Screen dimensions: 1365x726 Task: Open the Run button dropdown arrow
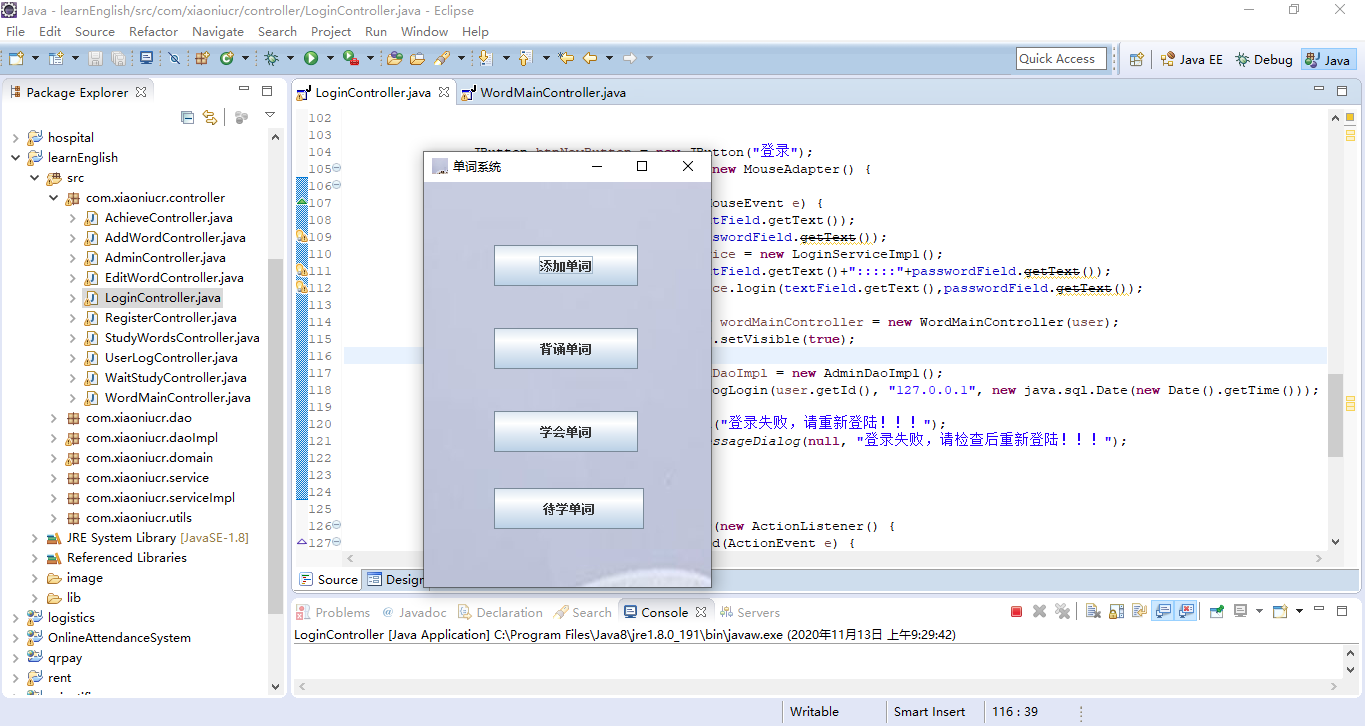[331, 58]
